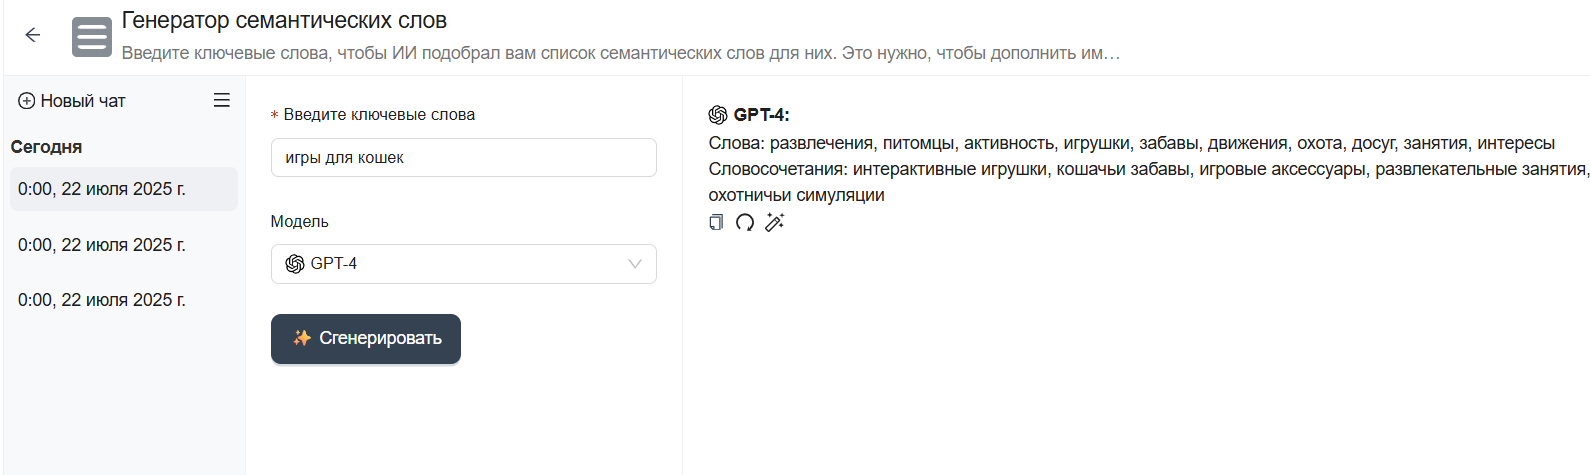Regenerate the GPT-4 response
Viewport: 1590px width, 475px height.
pyautogui.click(x=745, y=222)
